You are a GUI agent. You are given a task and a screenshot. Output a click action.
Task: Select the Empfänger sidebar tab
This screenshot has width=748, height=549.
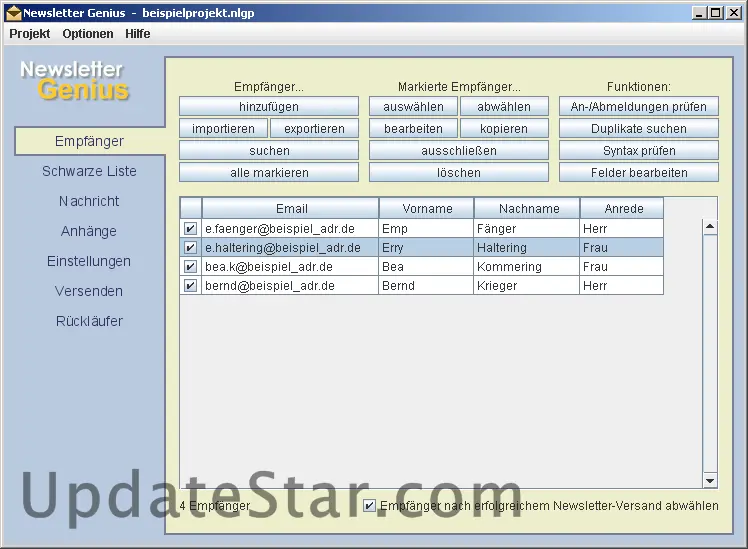coord(89,141)
